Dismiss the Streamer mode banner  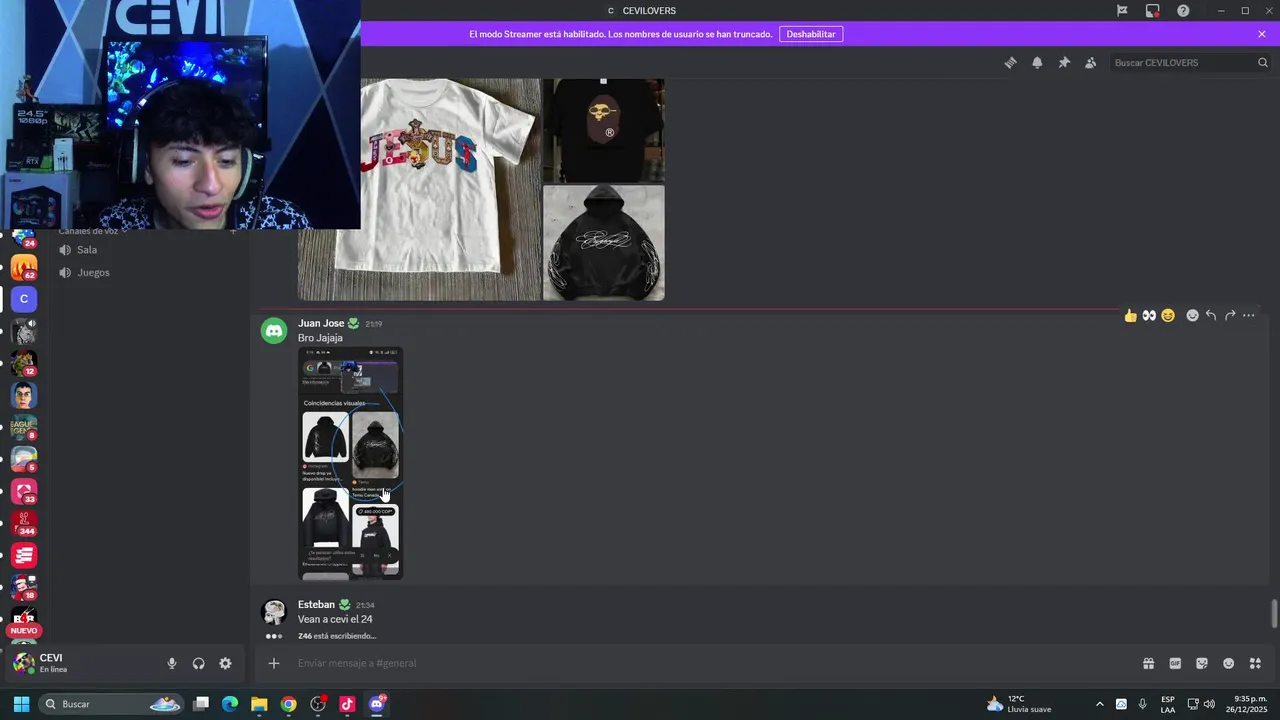click(1262, 34)
